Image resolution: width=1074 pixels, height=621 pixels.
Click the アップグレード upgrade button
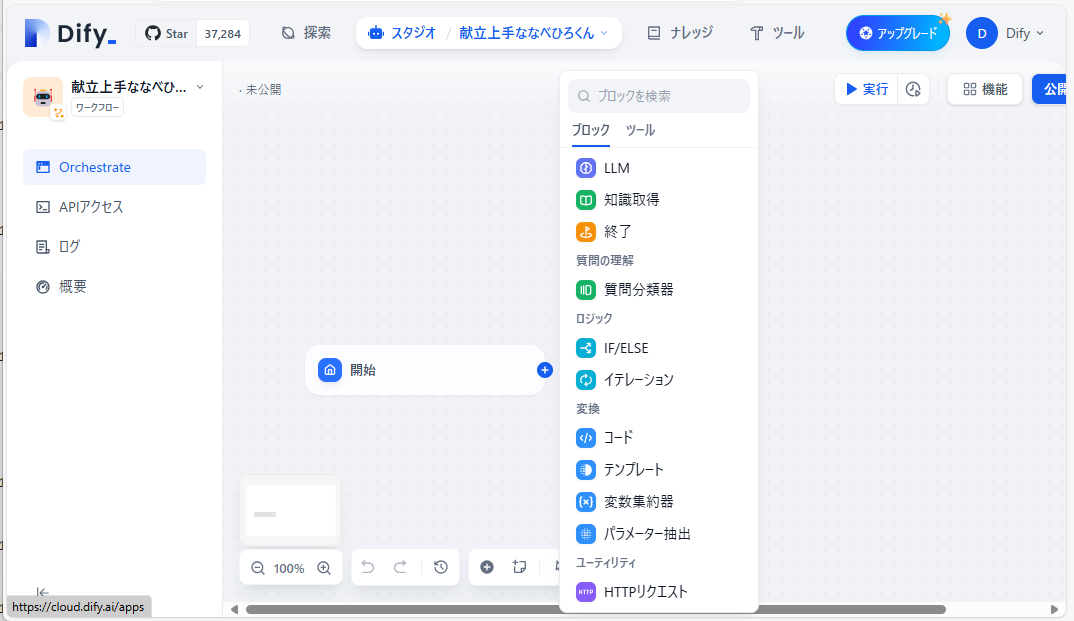pyautogui.click(x=897, y=34)
